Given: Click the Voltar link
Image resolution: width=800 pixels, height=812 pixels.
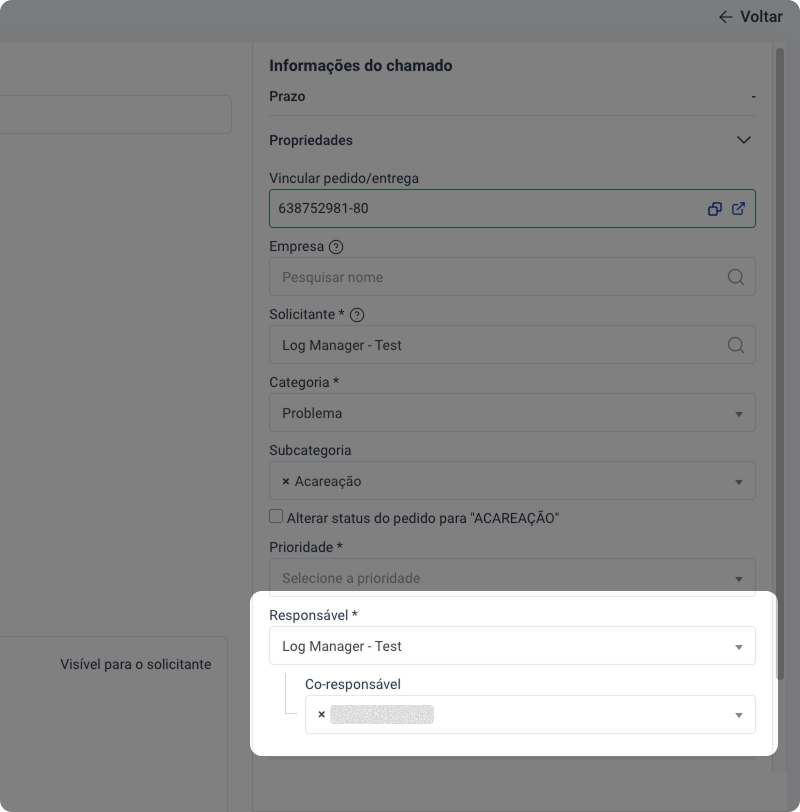Looking at the screenshot, I should pos(761,17).
